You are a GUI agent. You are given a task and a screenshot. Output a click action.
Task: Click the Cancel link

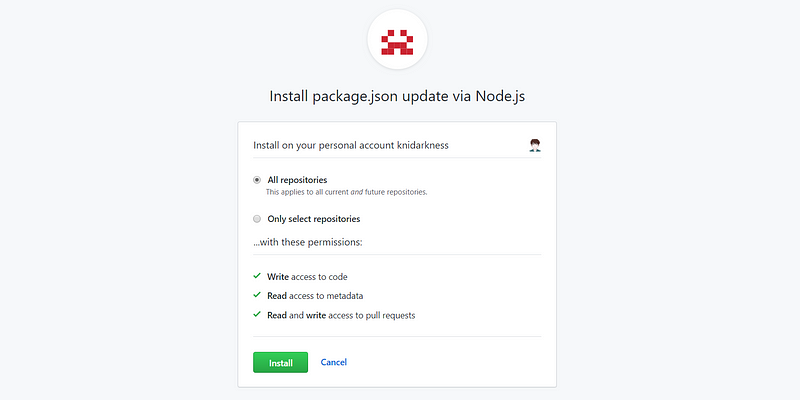click(x=334, y=362)
